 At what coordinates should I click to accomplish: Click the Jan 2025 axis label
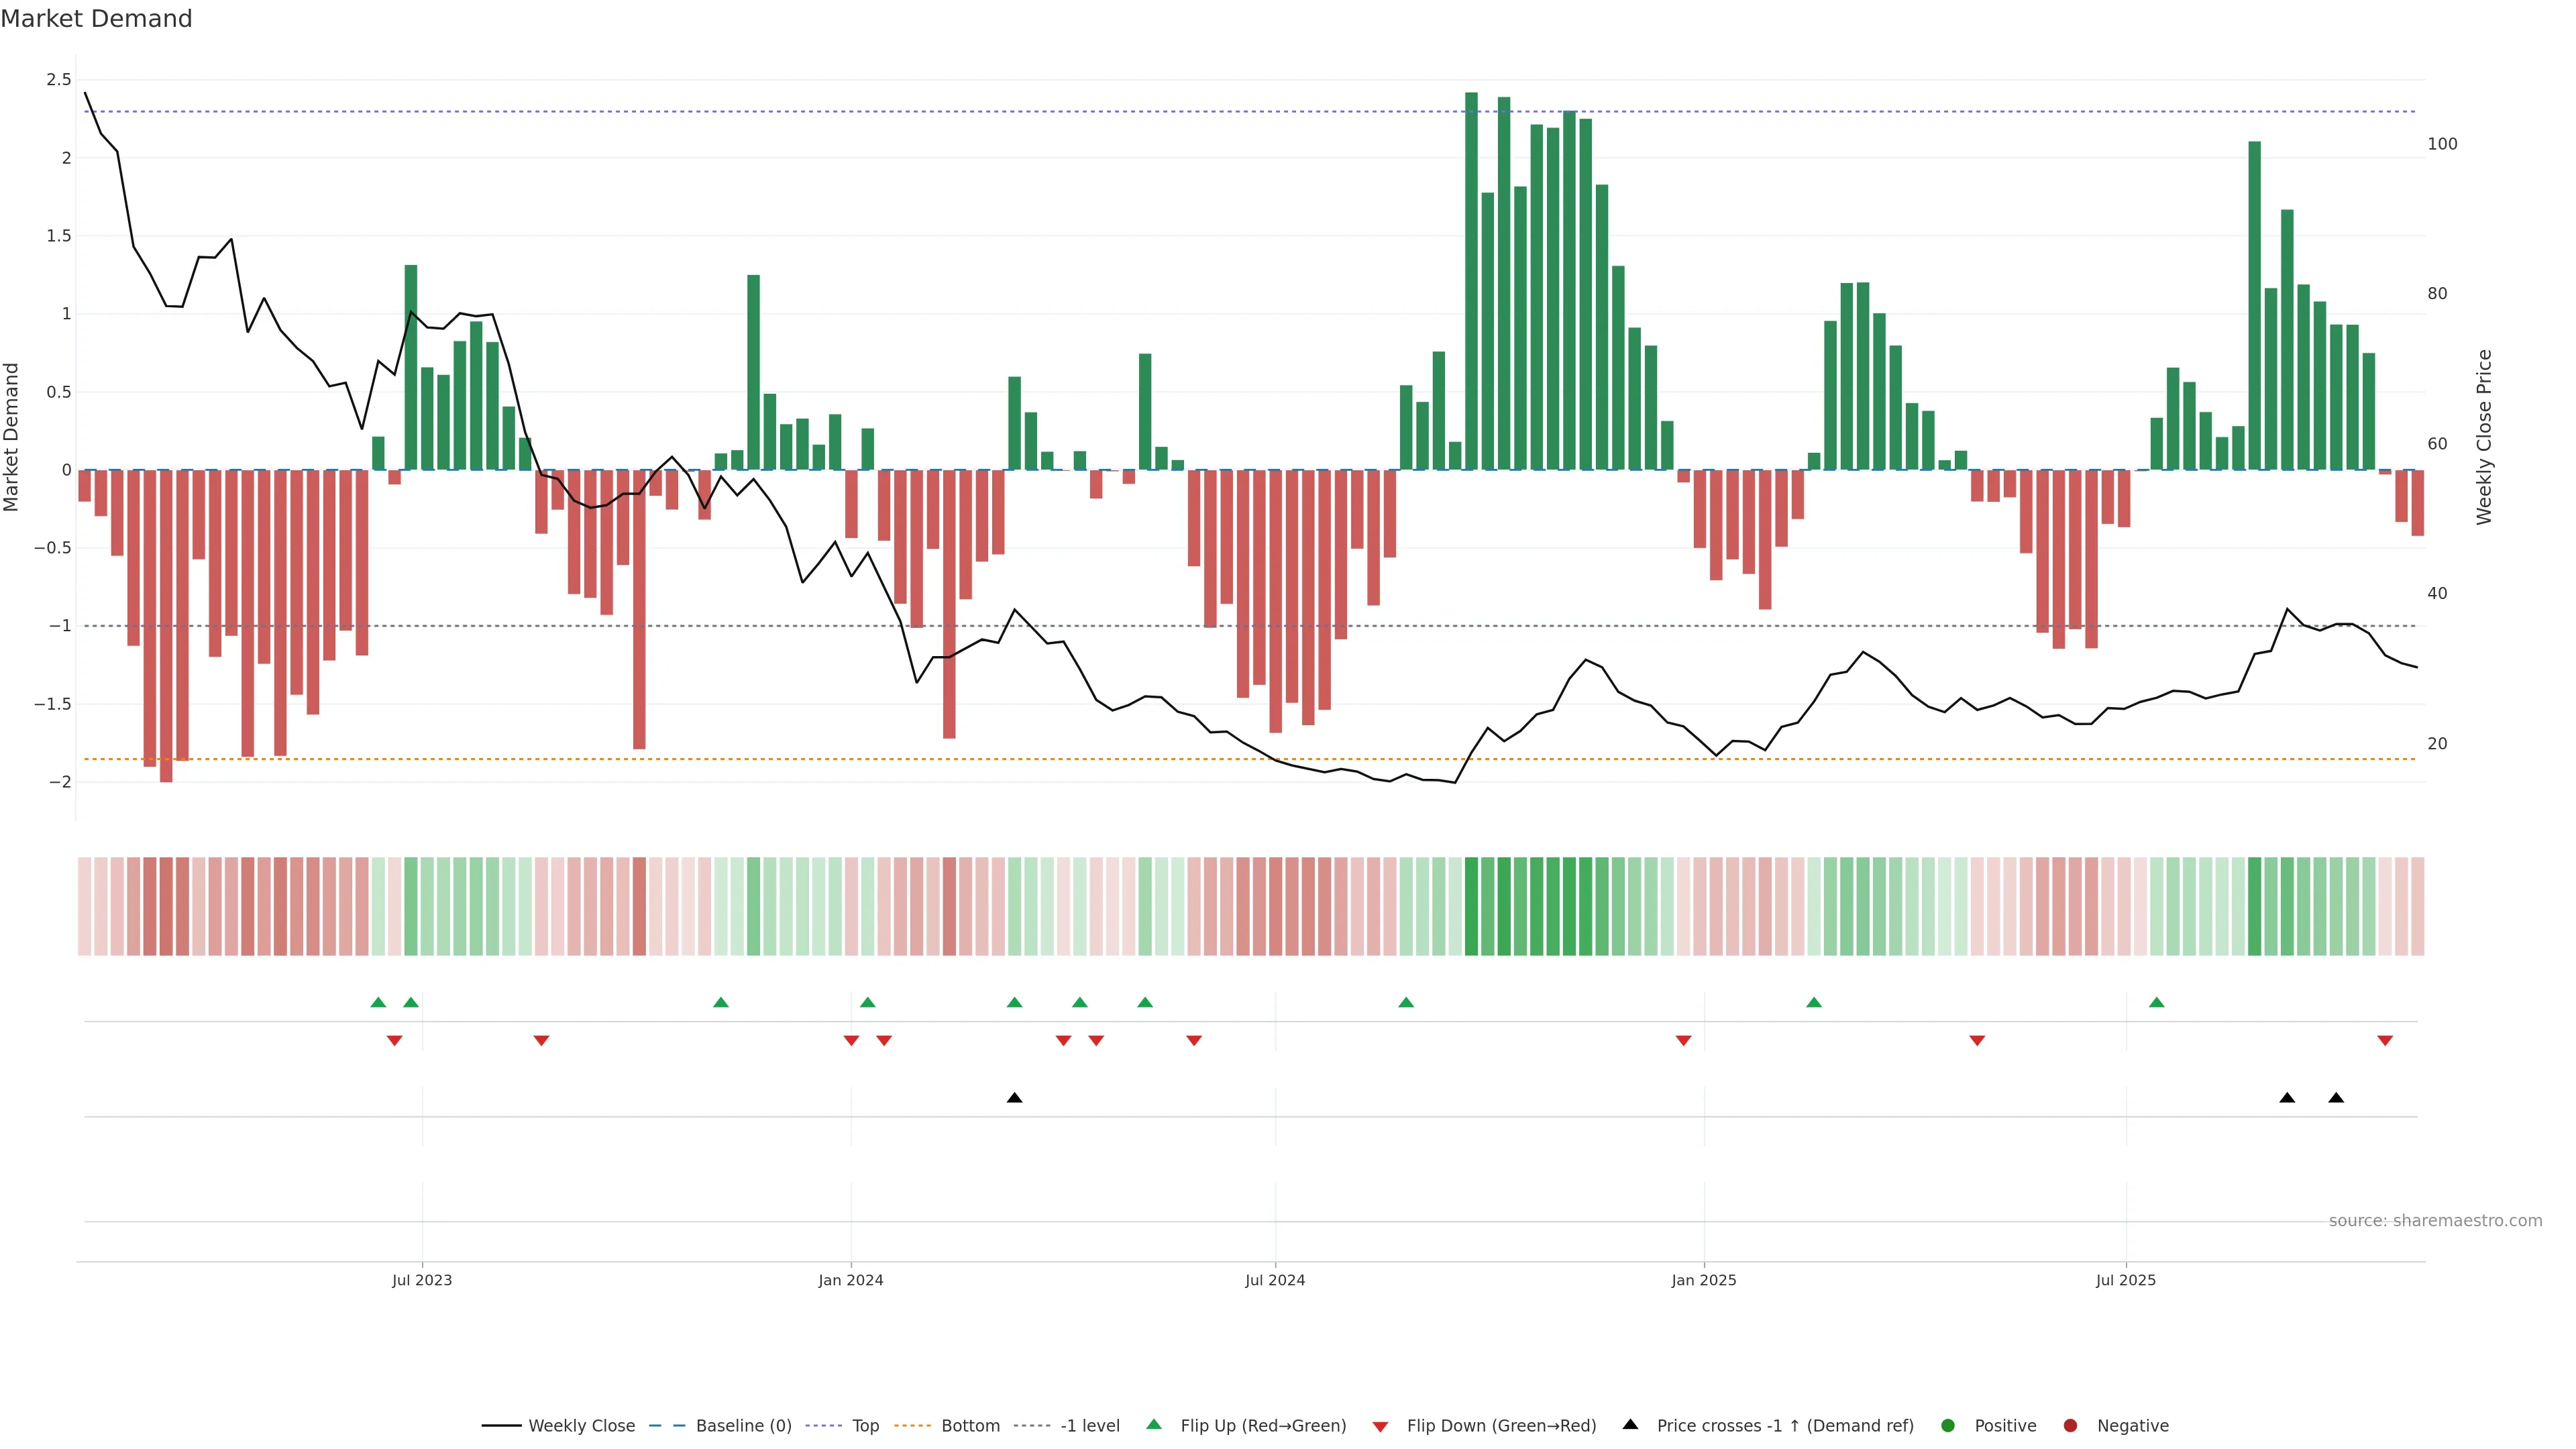tap(1704, 1280)
